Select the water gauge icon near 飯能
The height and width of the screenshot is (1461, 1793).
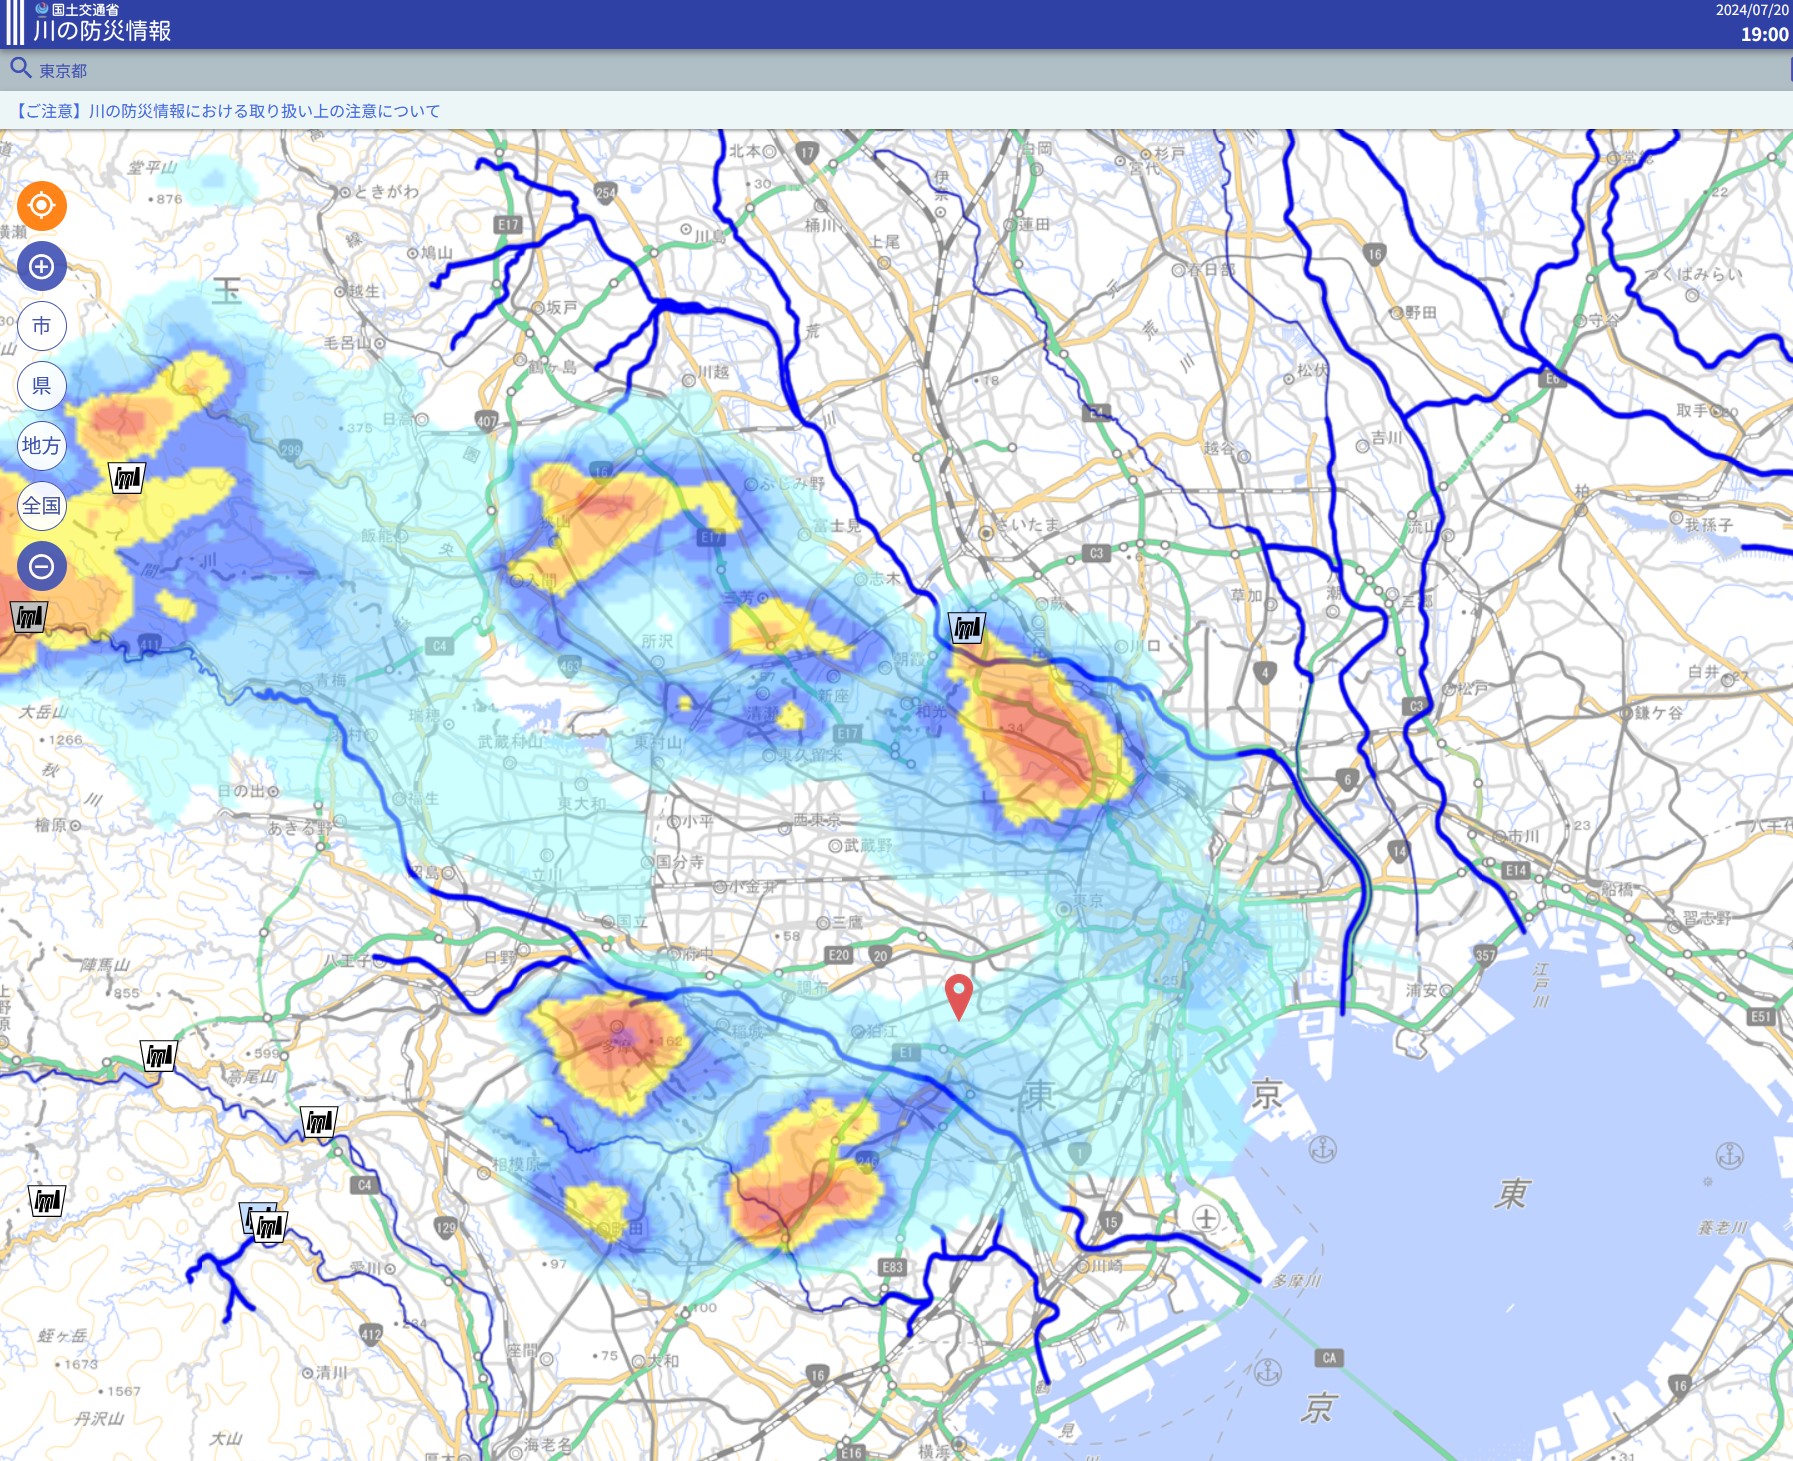[127, 478]
